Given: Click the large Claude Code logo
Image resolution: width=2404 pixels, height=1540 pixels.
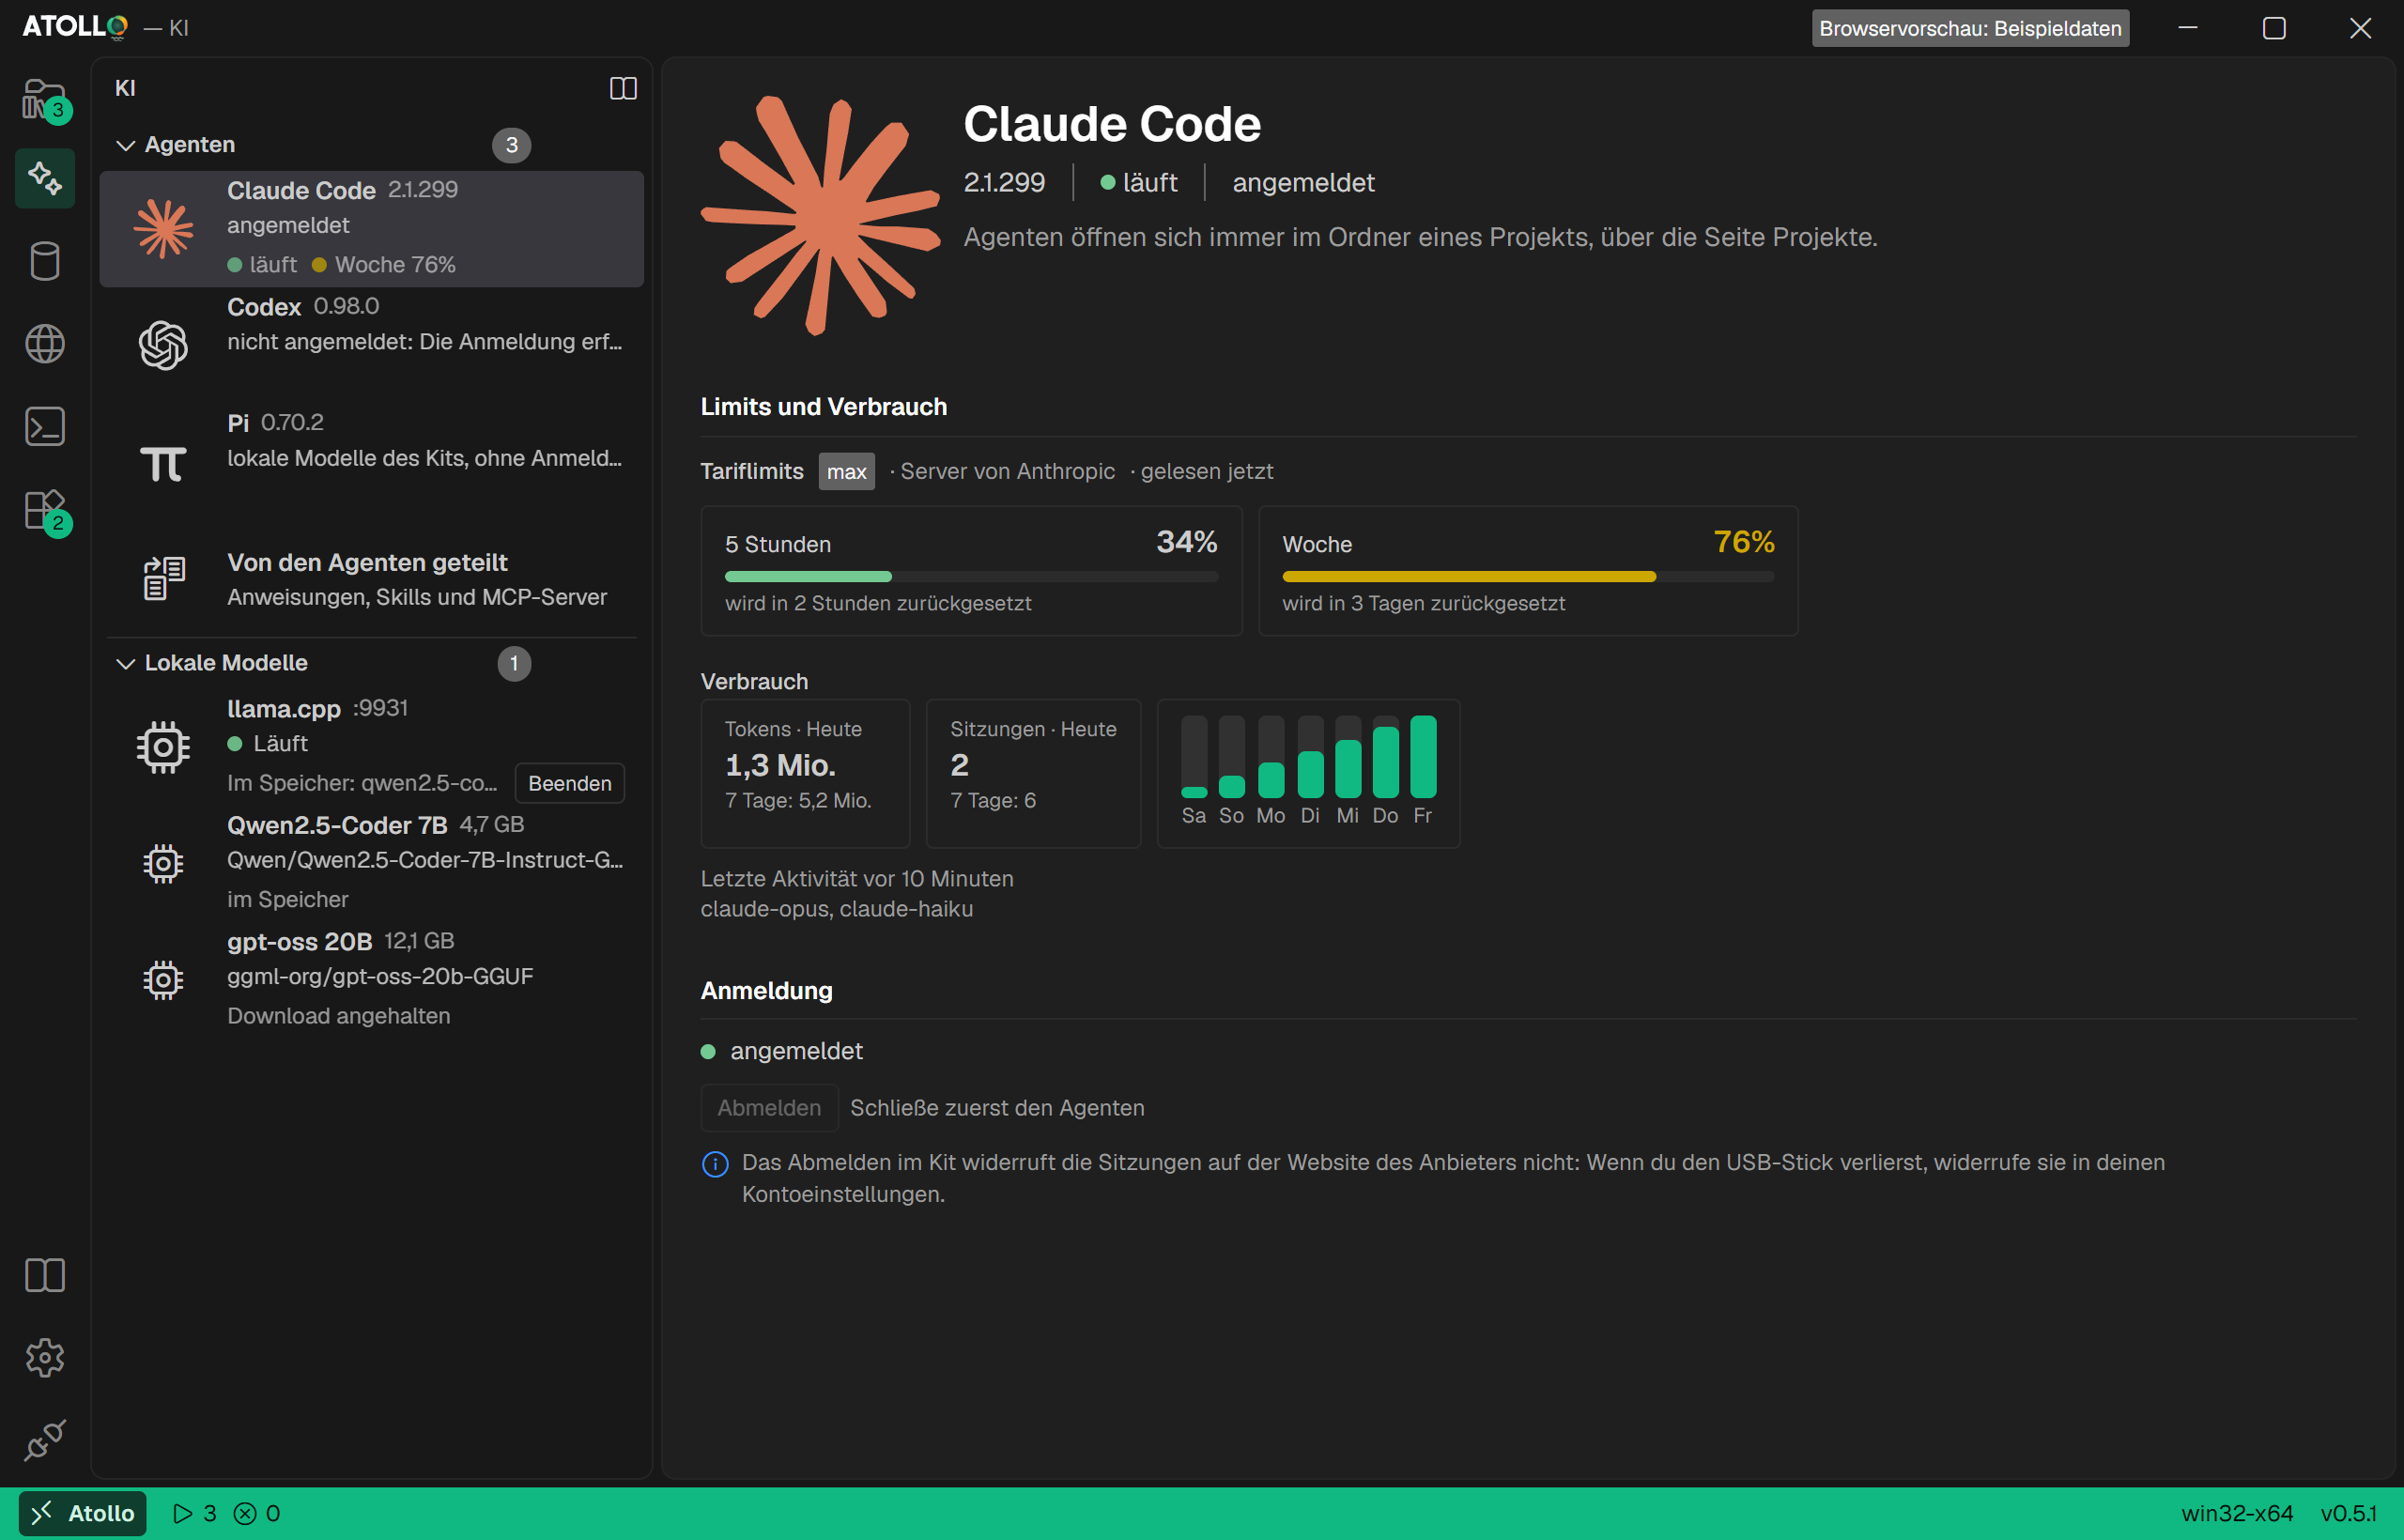Looking at the screenshot, I should coord(820,216).
